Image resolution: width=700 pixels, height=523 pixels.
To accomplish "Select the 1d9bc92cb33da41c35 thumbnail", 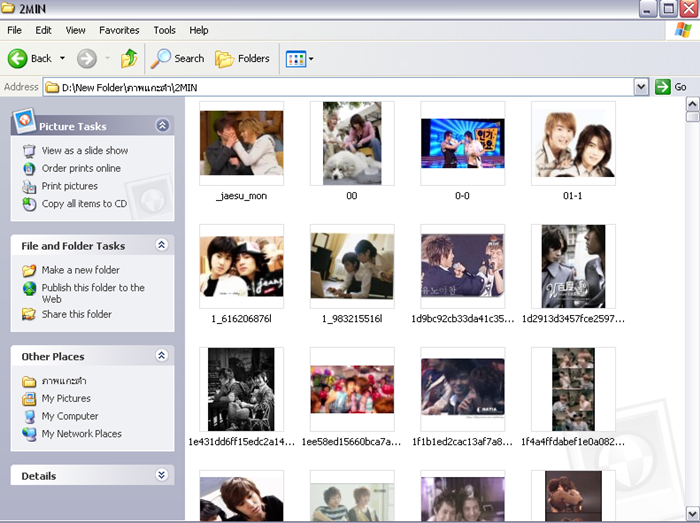I will point(463,266).
